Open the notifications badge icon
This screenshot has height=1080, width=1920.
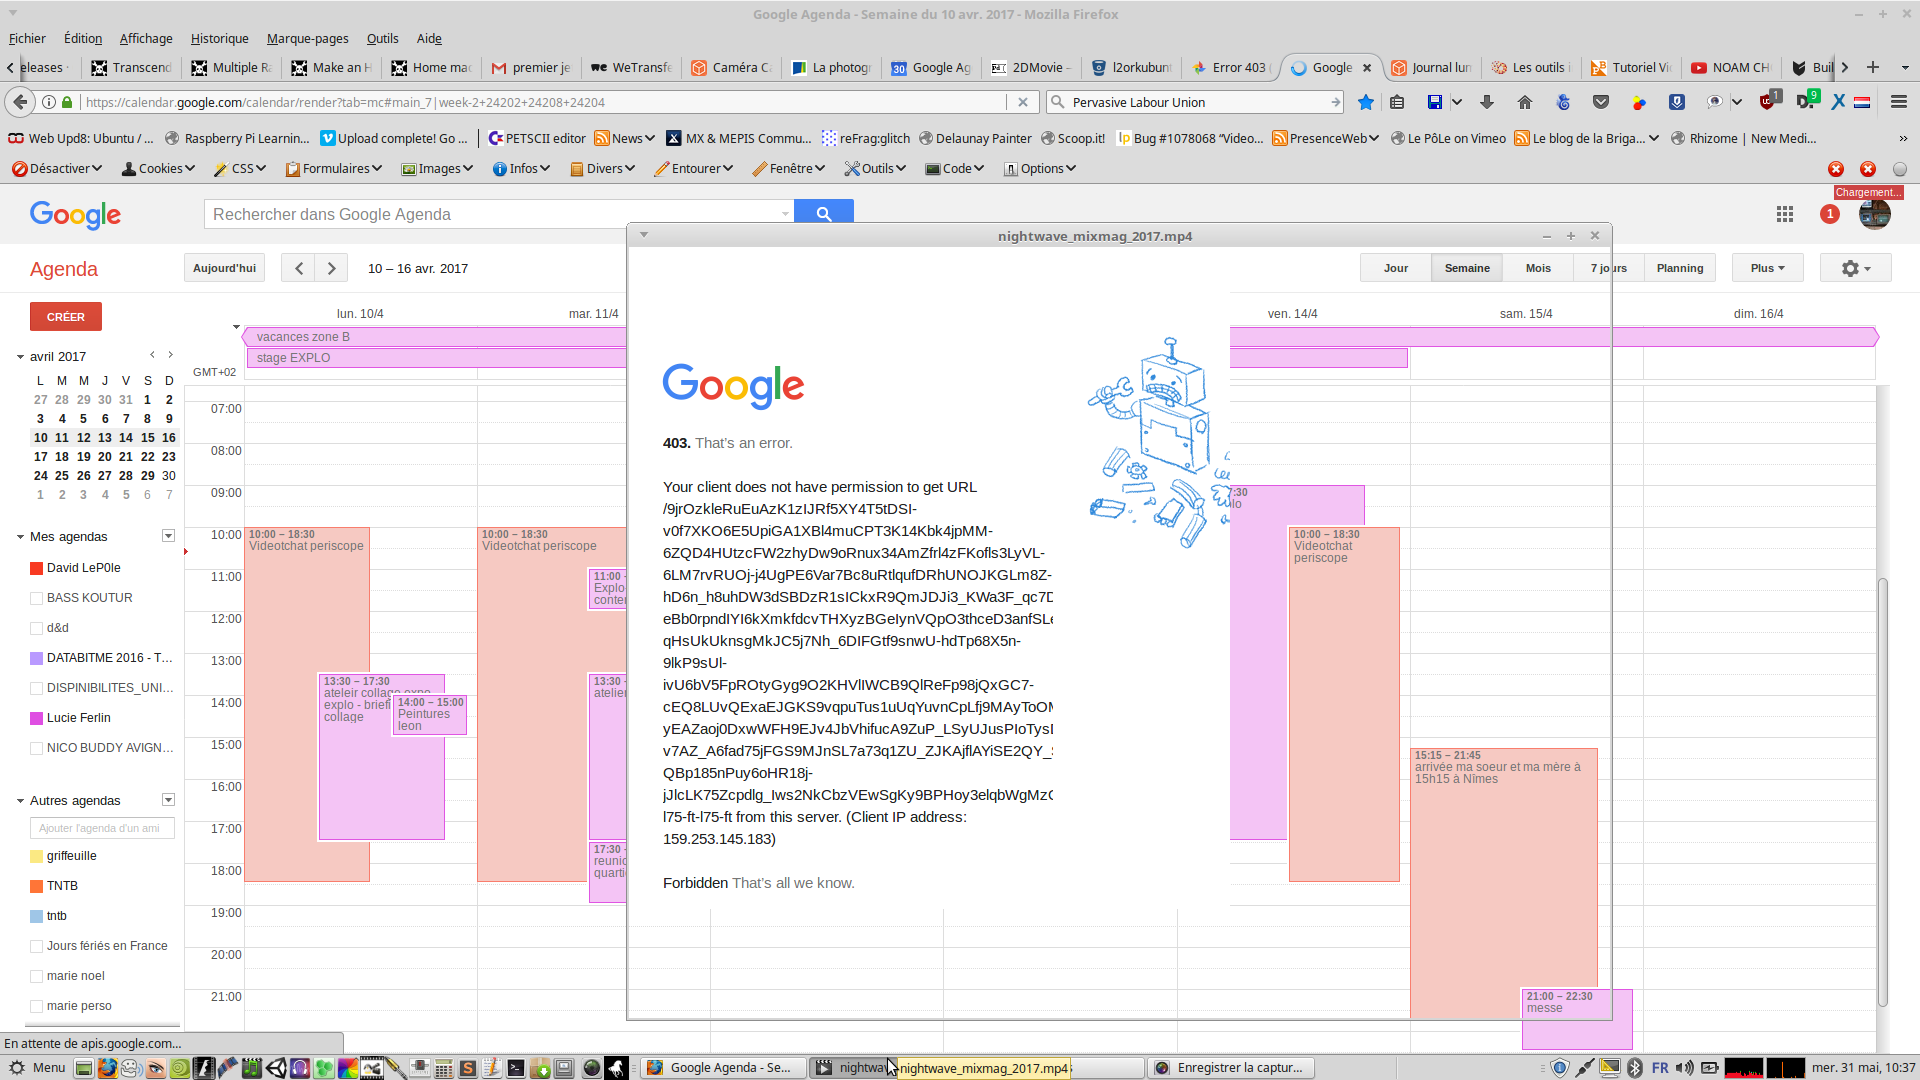click(1830, 214)
